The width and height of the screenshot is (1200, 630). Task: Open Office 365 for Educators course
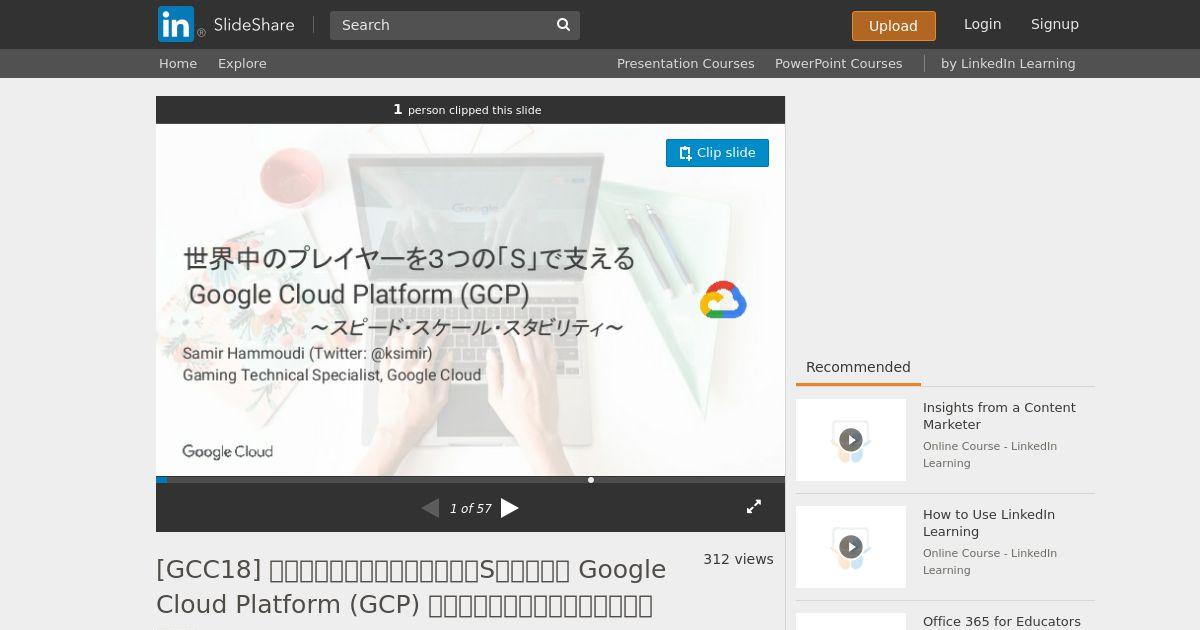[1002, 622]
